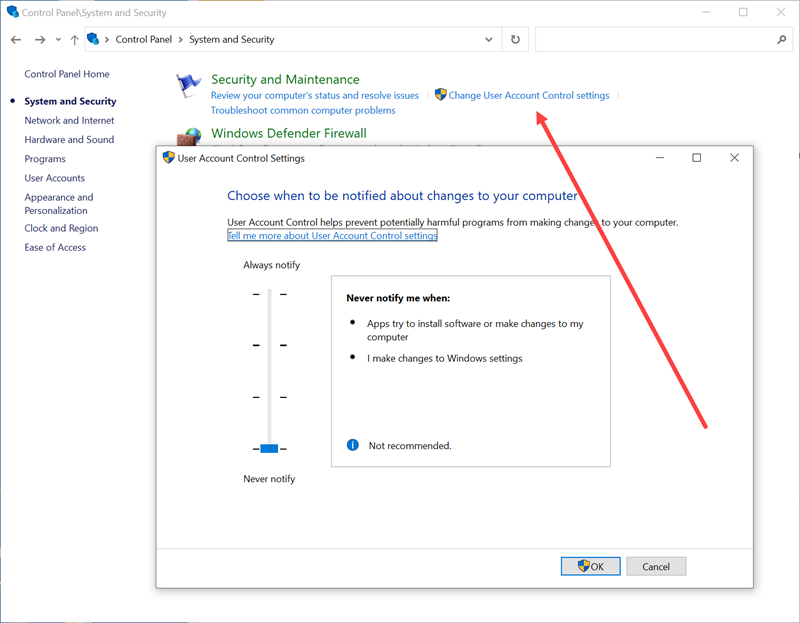800x623 pixels.
Task: Click 'I make changes to Windows settings' text
Action: tap(444, 358)
